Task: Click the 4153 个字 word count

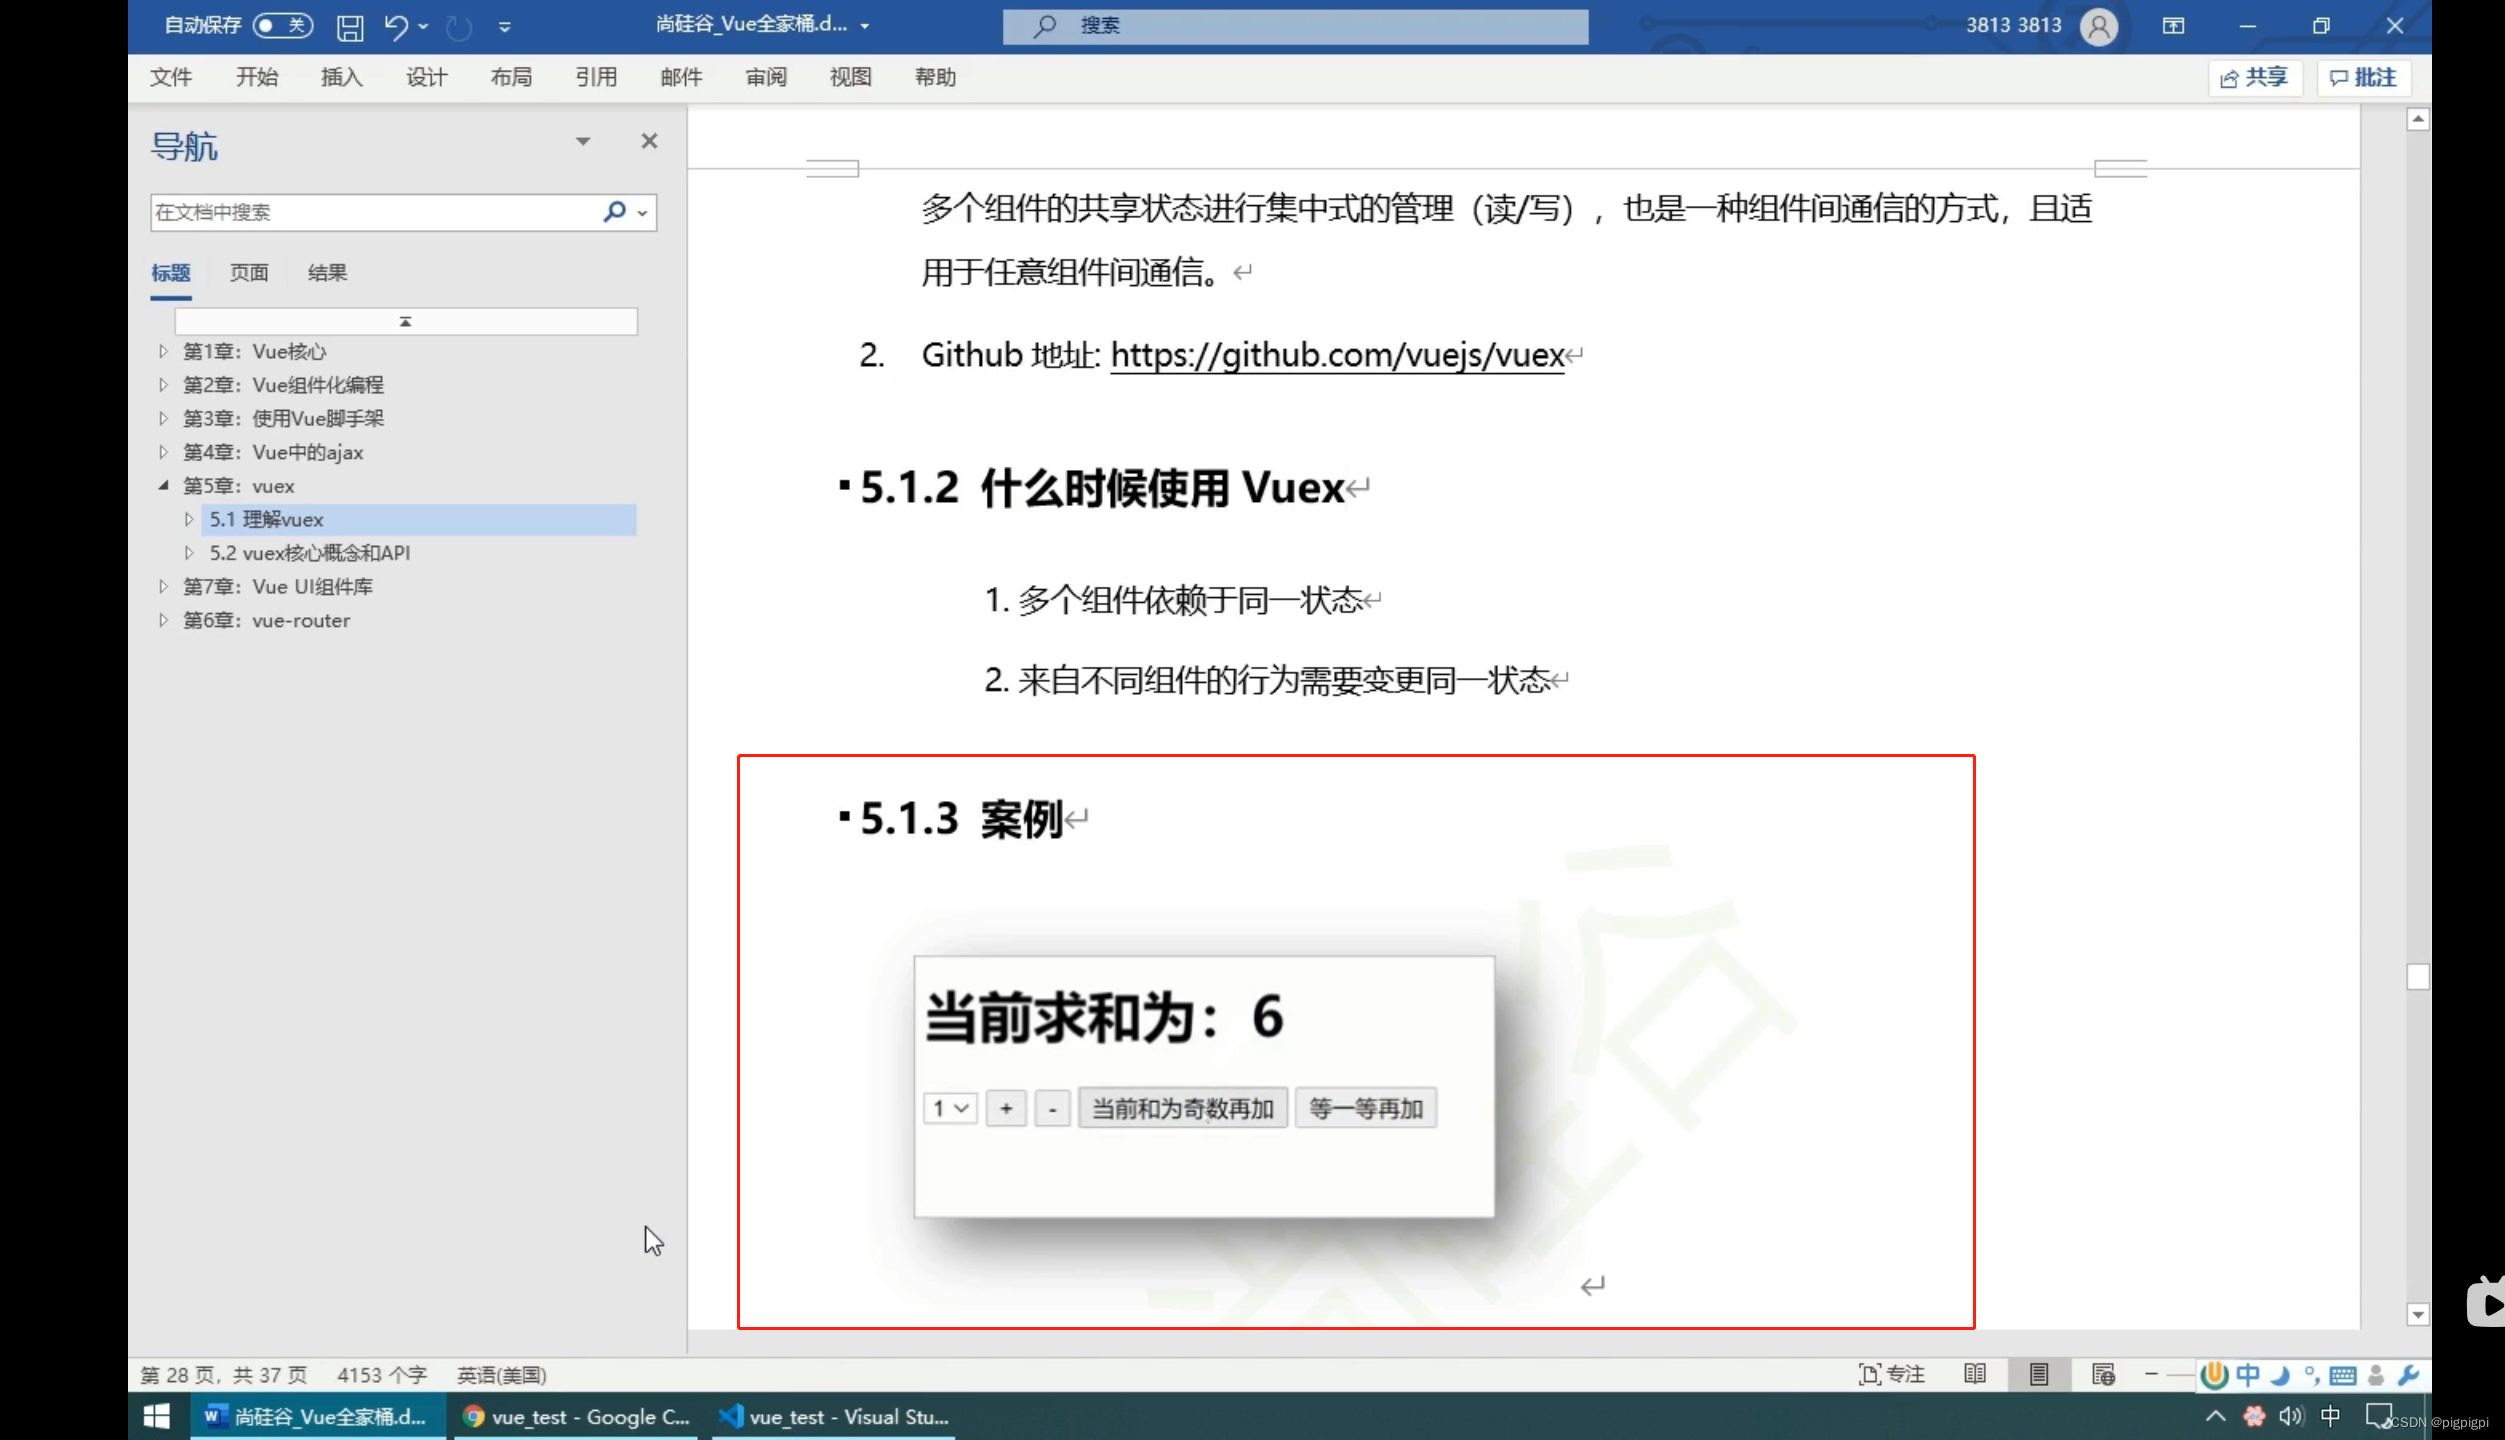Action: coord(382,1375)
